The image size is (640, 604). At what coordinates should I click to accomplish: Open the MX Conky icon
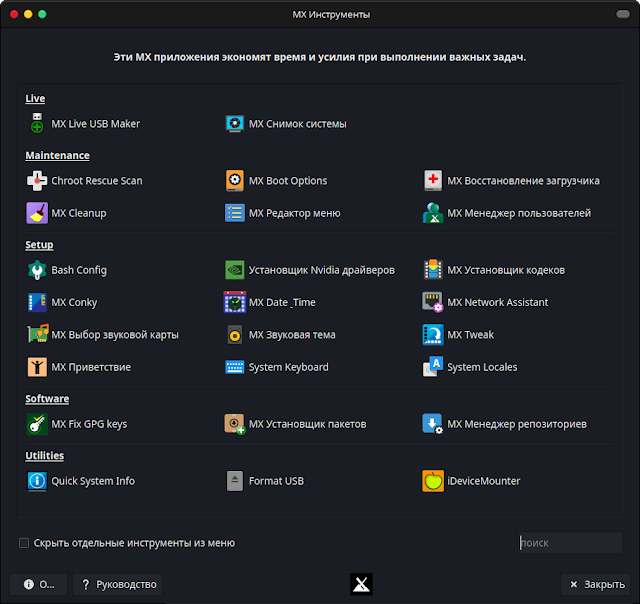pos(37,302)
